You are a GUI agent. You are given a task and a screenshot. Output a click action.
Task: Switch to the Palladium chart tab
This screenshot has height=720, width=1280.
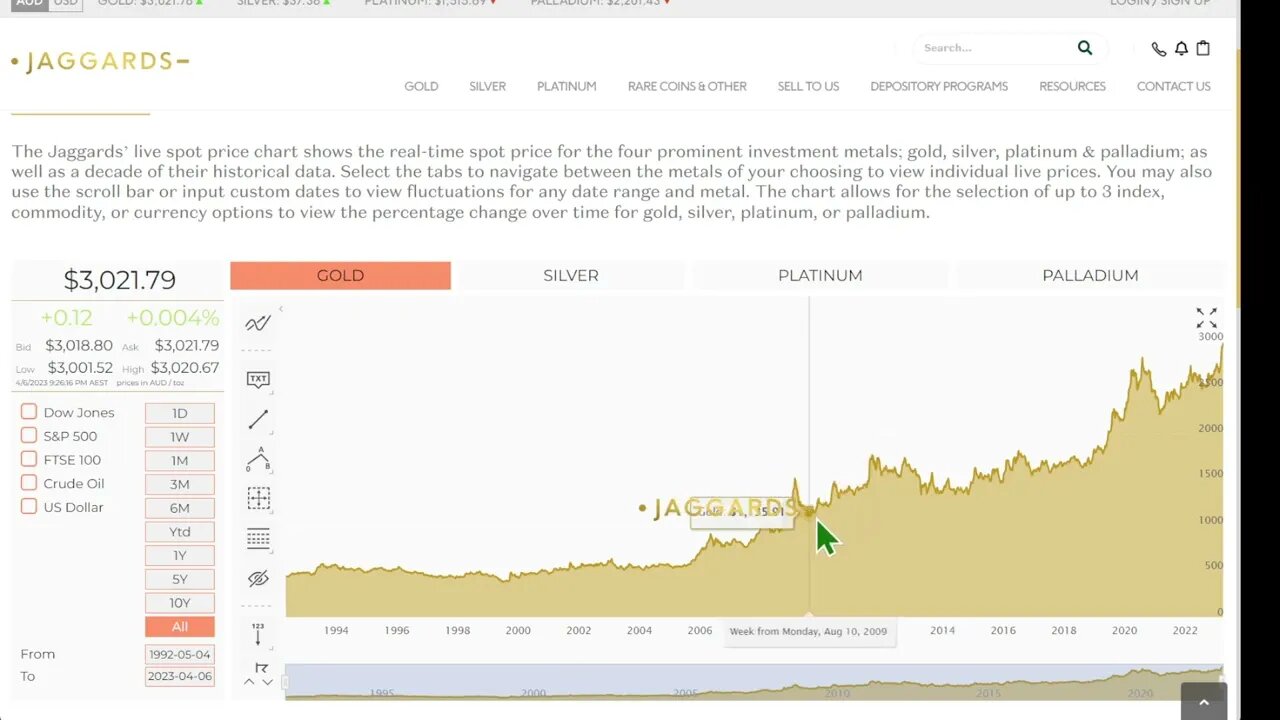point(1090,275)
